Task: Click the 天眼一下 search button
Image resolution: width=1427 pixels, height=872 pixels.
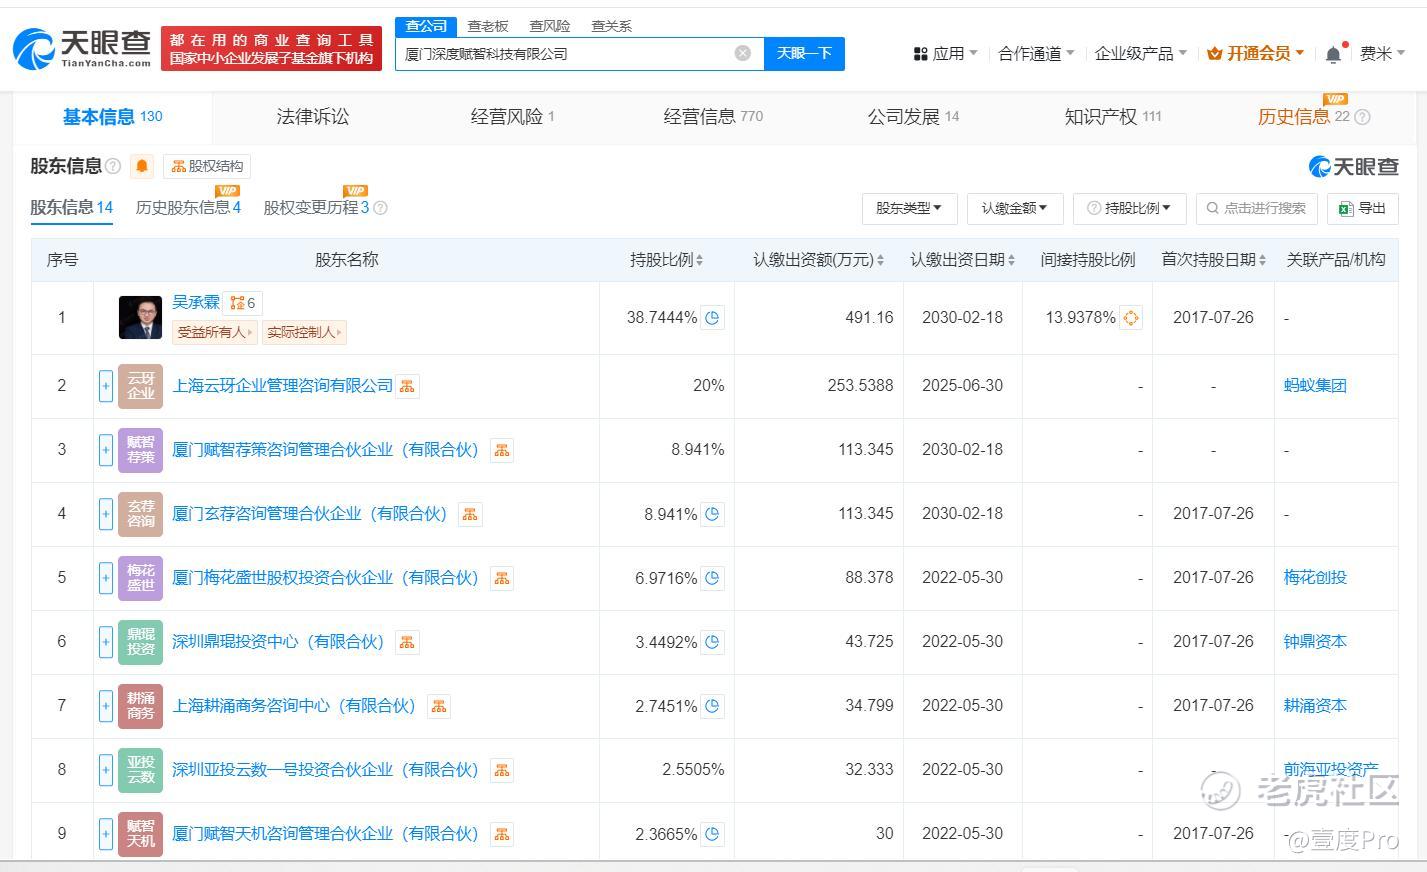Action: click(804, 53)
